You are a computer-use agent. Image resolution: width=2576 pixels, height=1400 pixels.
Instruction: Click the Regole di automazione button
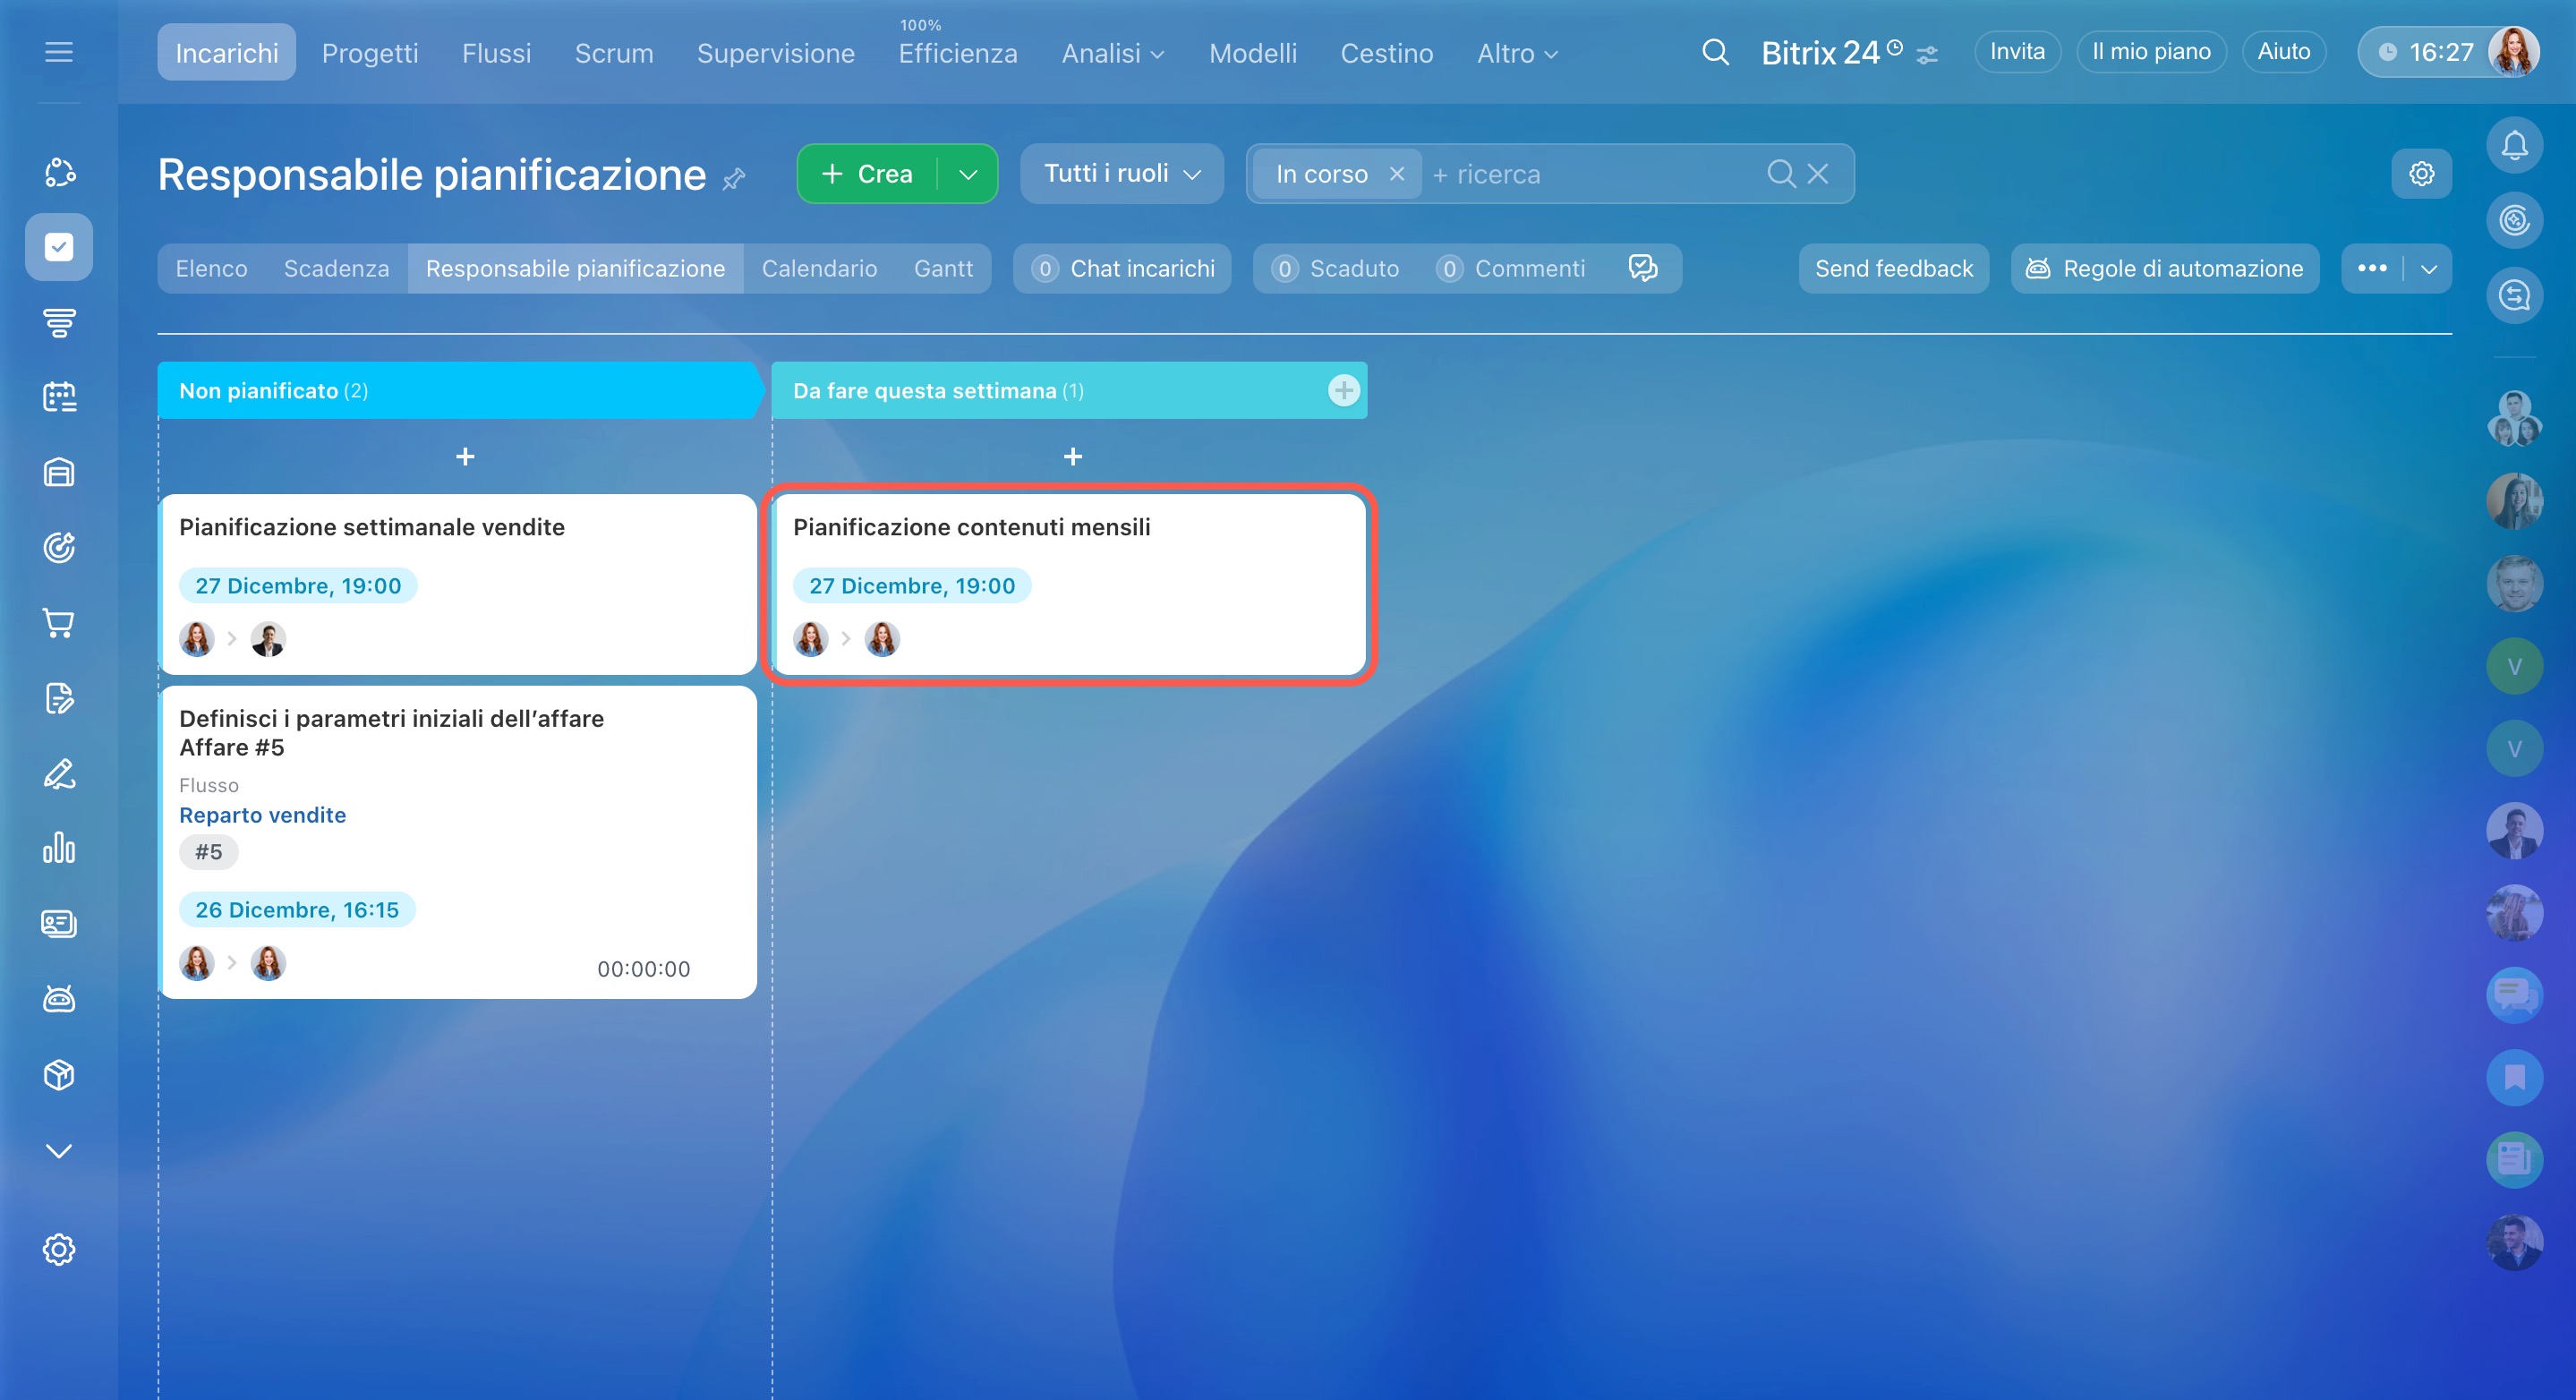2165,269
